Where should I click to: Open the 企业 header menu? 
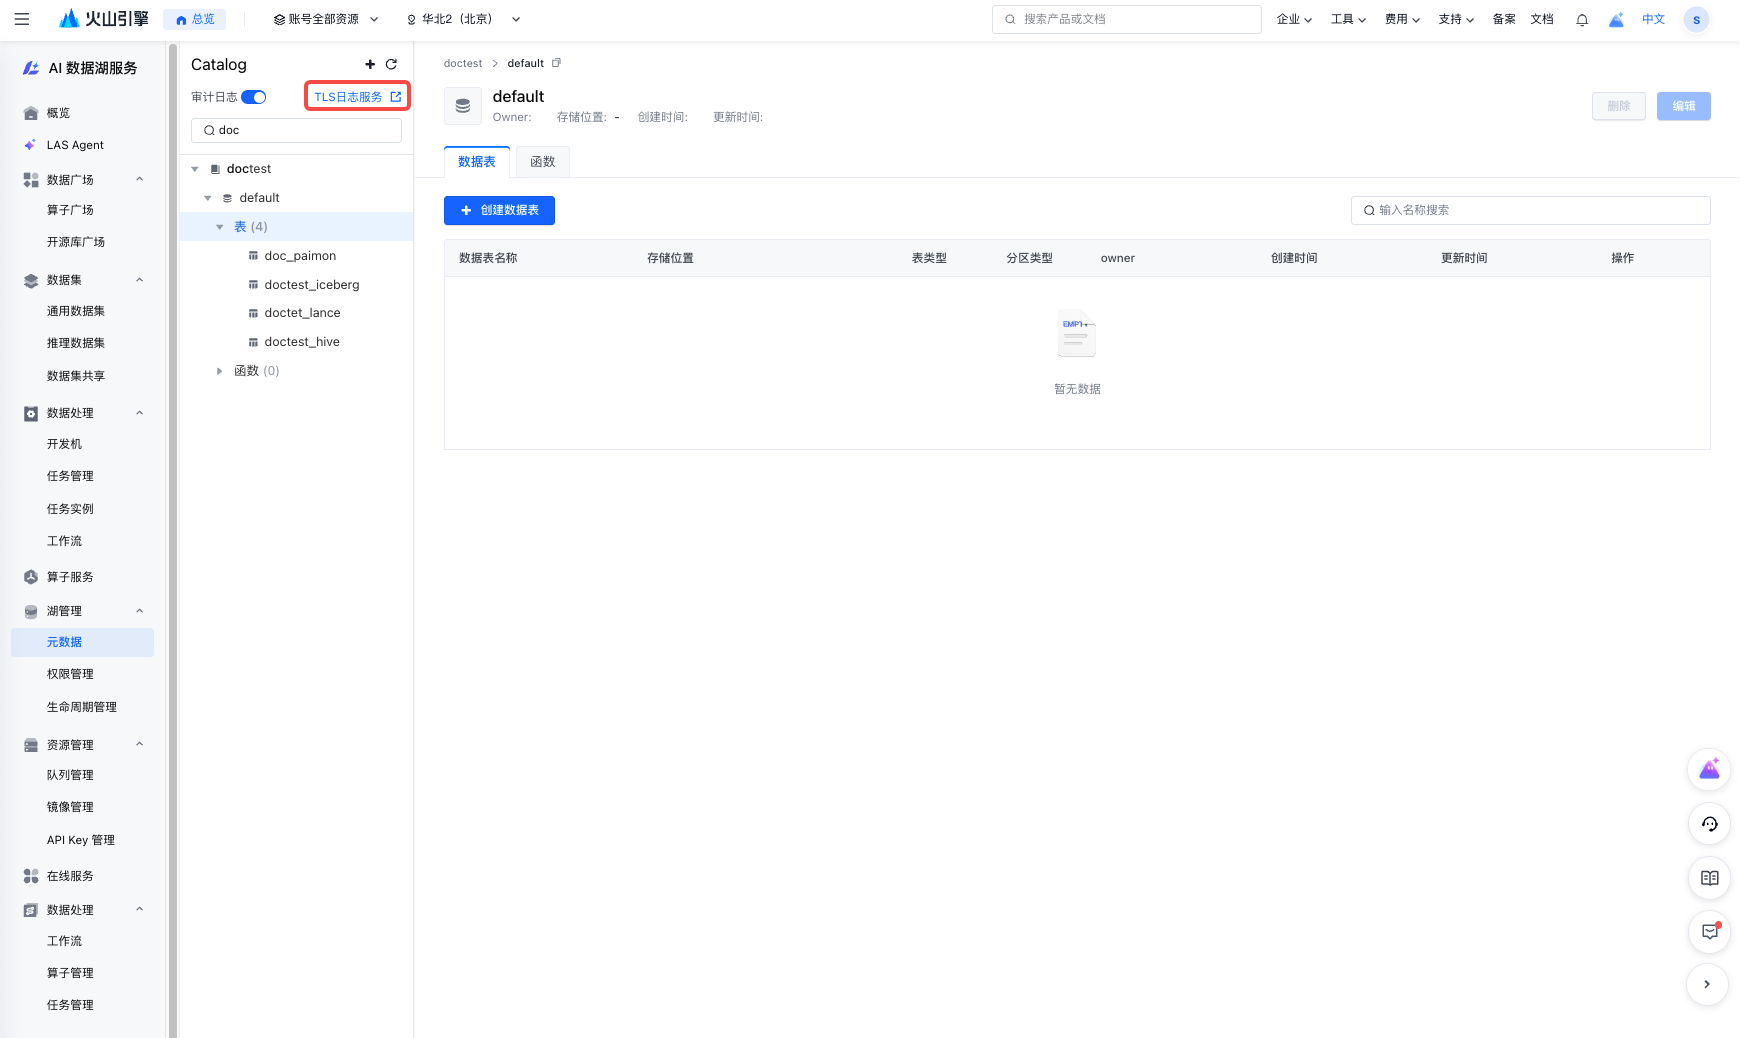coord(1294,19)
